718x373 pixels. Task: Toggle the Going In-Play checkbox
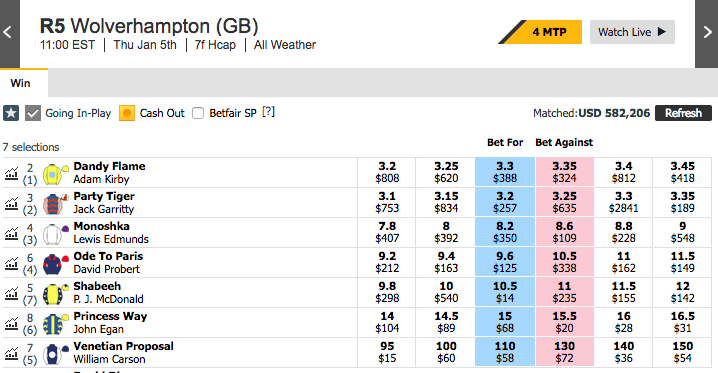(x=33, y=113)
